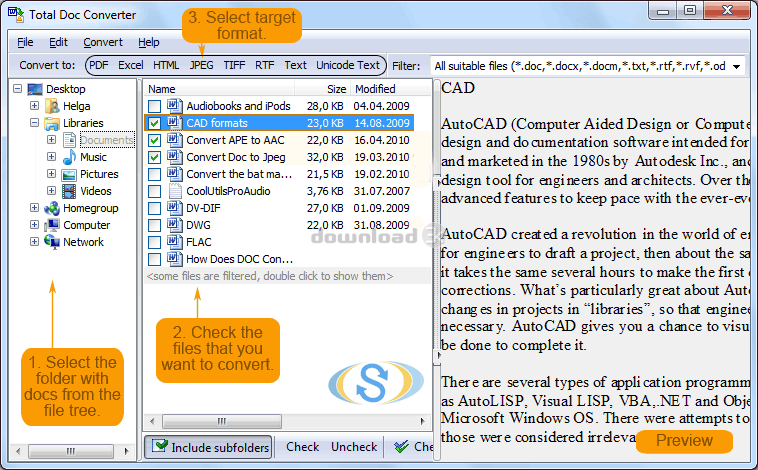Sort files by Size column header
This screenshot has width=758, height=470.
tap(323, 89)
